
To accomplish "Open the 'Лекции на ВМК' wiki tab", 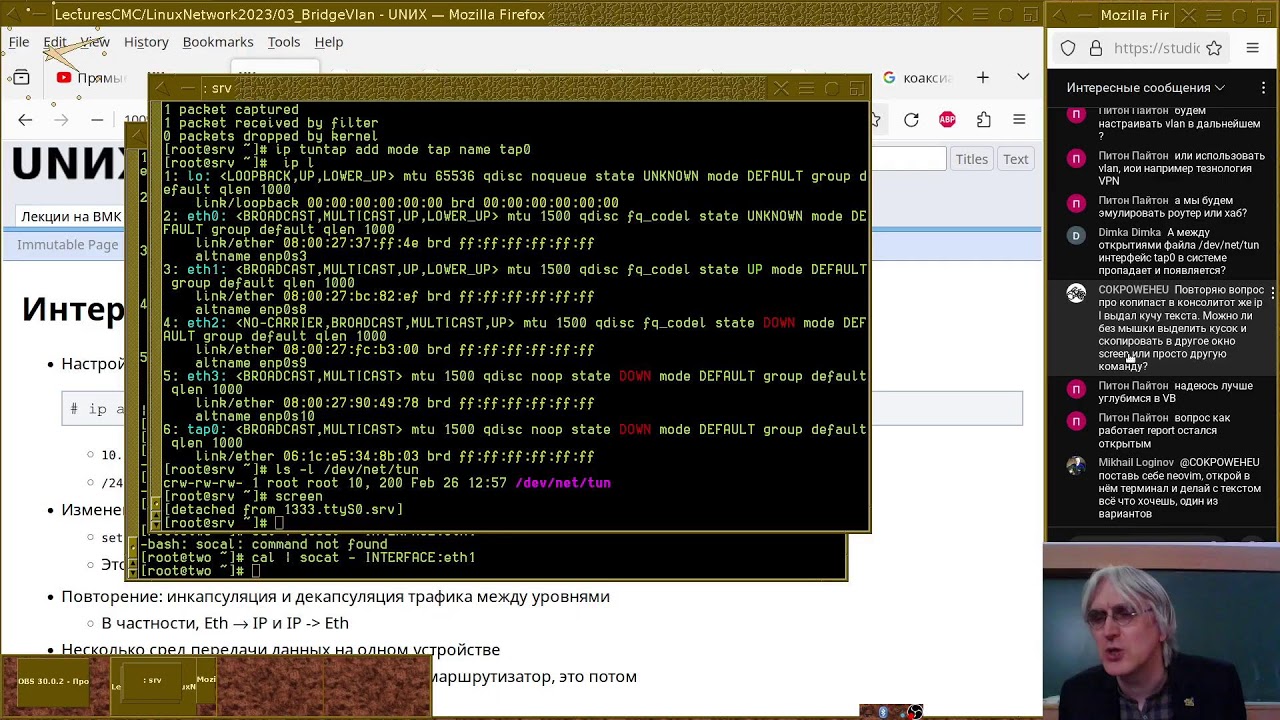I will pos(71,216).
